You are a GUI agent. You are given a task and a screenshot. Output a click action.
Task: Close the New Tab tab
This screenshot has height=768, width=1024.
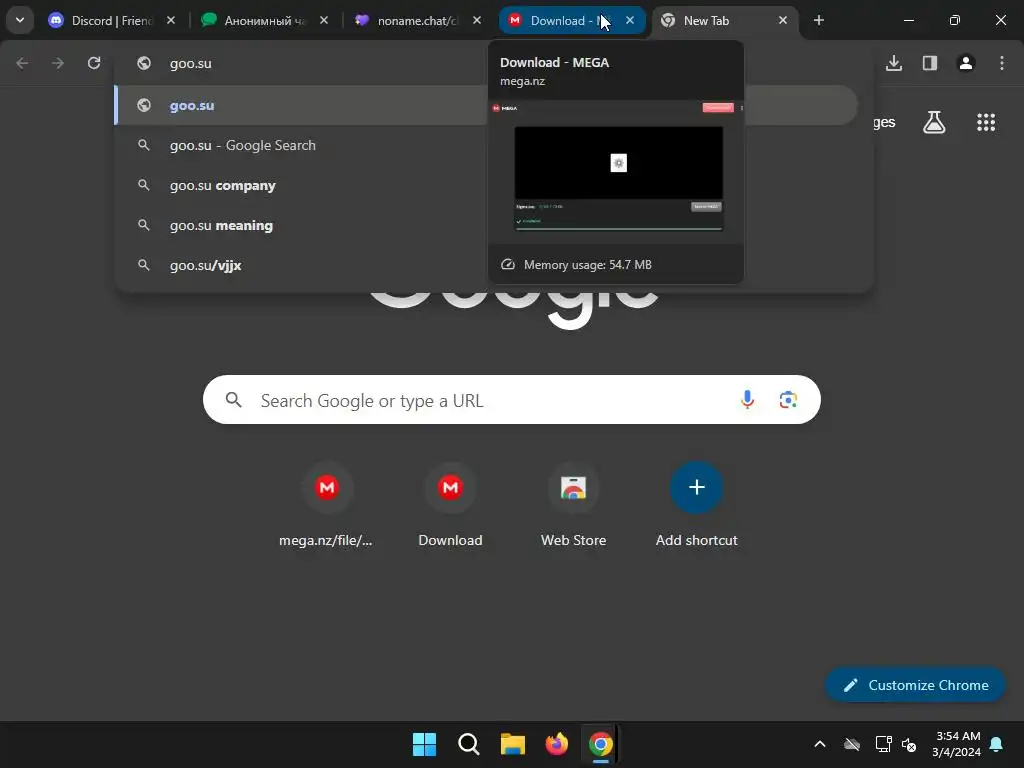tap(783, 20)
